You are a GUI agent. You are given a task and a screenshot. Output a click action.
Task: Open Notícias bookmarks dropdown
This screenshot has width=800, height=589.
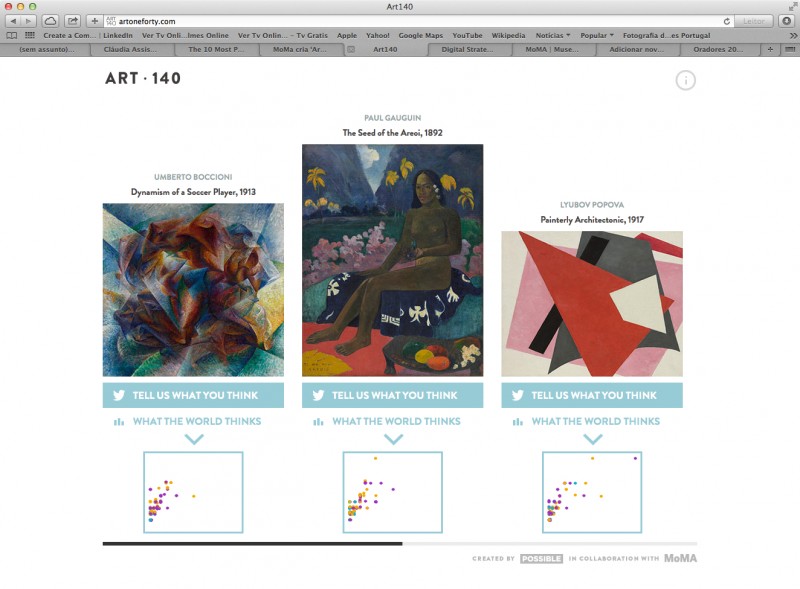coord(553,35)
